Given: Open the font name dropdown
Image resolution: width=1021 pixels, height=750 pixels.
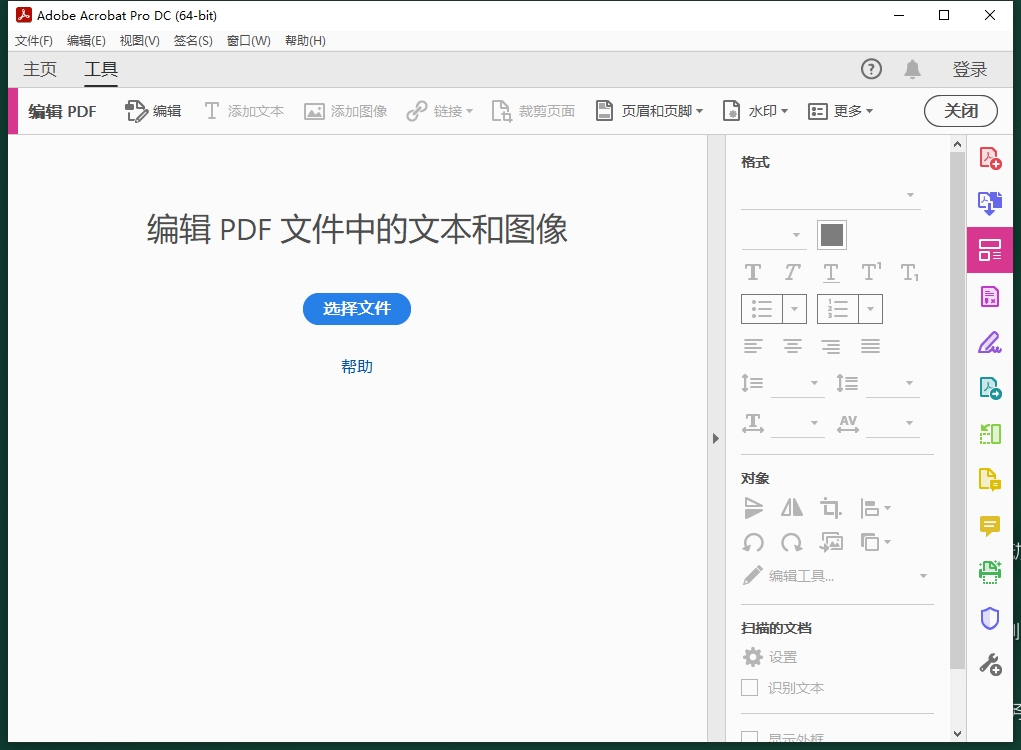Looking at the screenshot, I should [831, 195].
